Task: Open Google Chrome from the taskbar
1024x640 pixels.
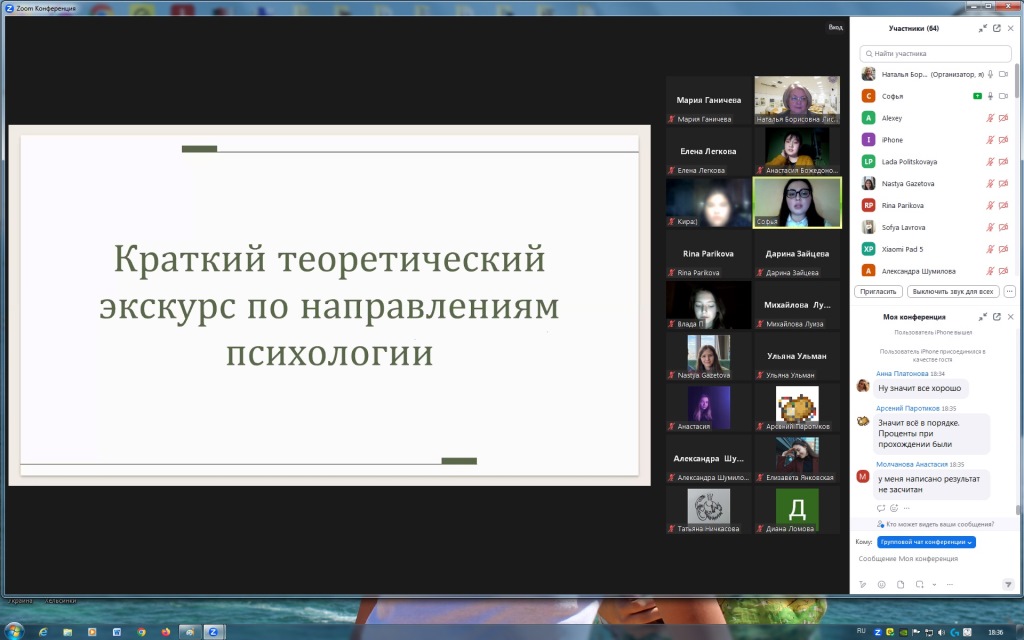Action: 141,632
